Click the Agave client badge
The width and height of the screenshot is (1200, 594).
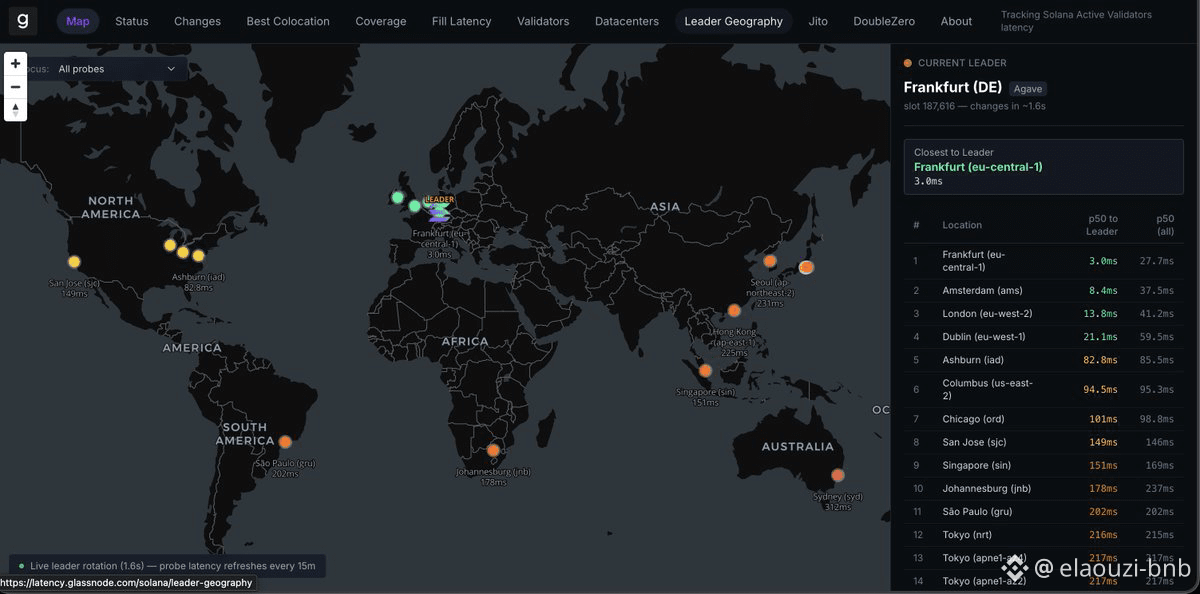1028,89
